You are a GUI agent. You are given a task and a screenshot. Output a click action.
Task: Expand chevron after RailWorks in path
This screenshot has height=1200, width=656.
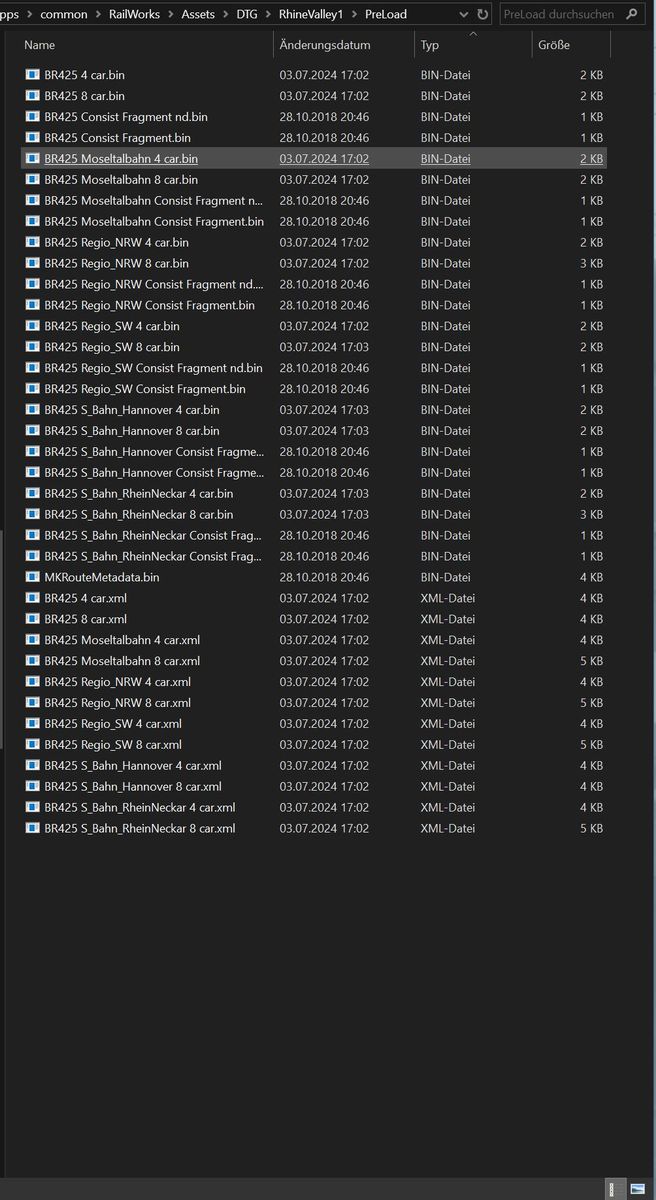tap(171, 15)
